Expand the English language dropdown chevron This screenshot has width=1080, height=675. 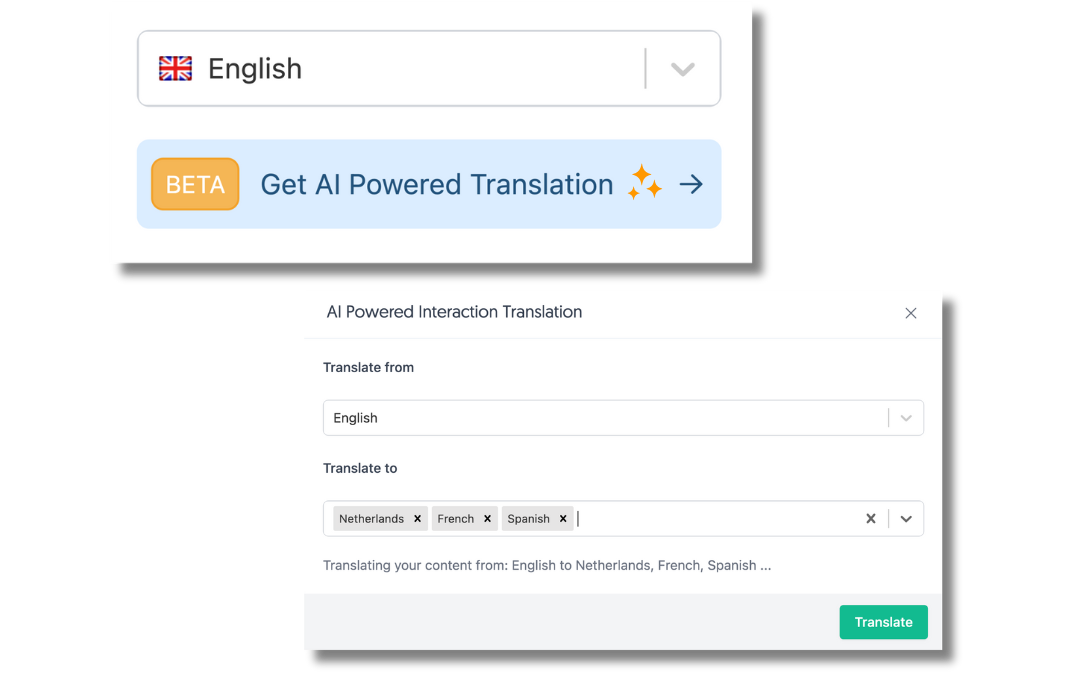682,69
